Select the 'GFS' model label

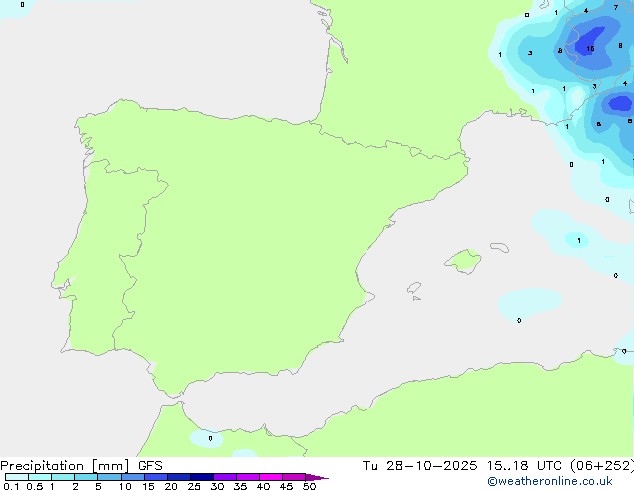[150, 466]
